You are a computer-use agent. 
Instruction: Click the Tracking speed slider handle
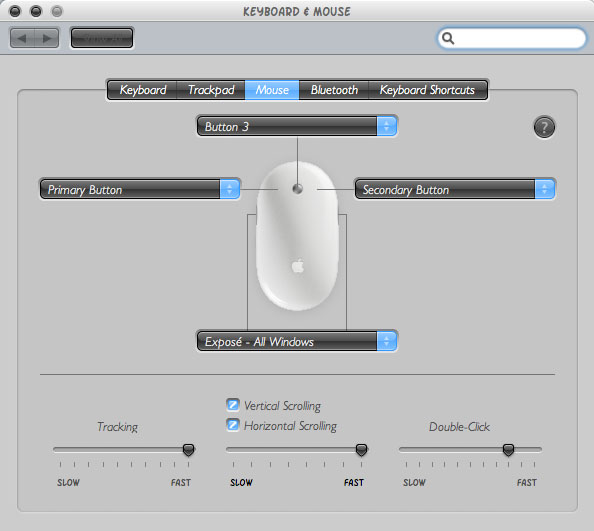pos(188,450)
